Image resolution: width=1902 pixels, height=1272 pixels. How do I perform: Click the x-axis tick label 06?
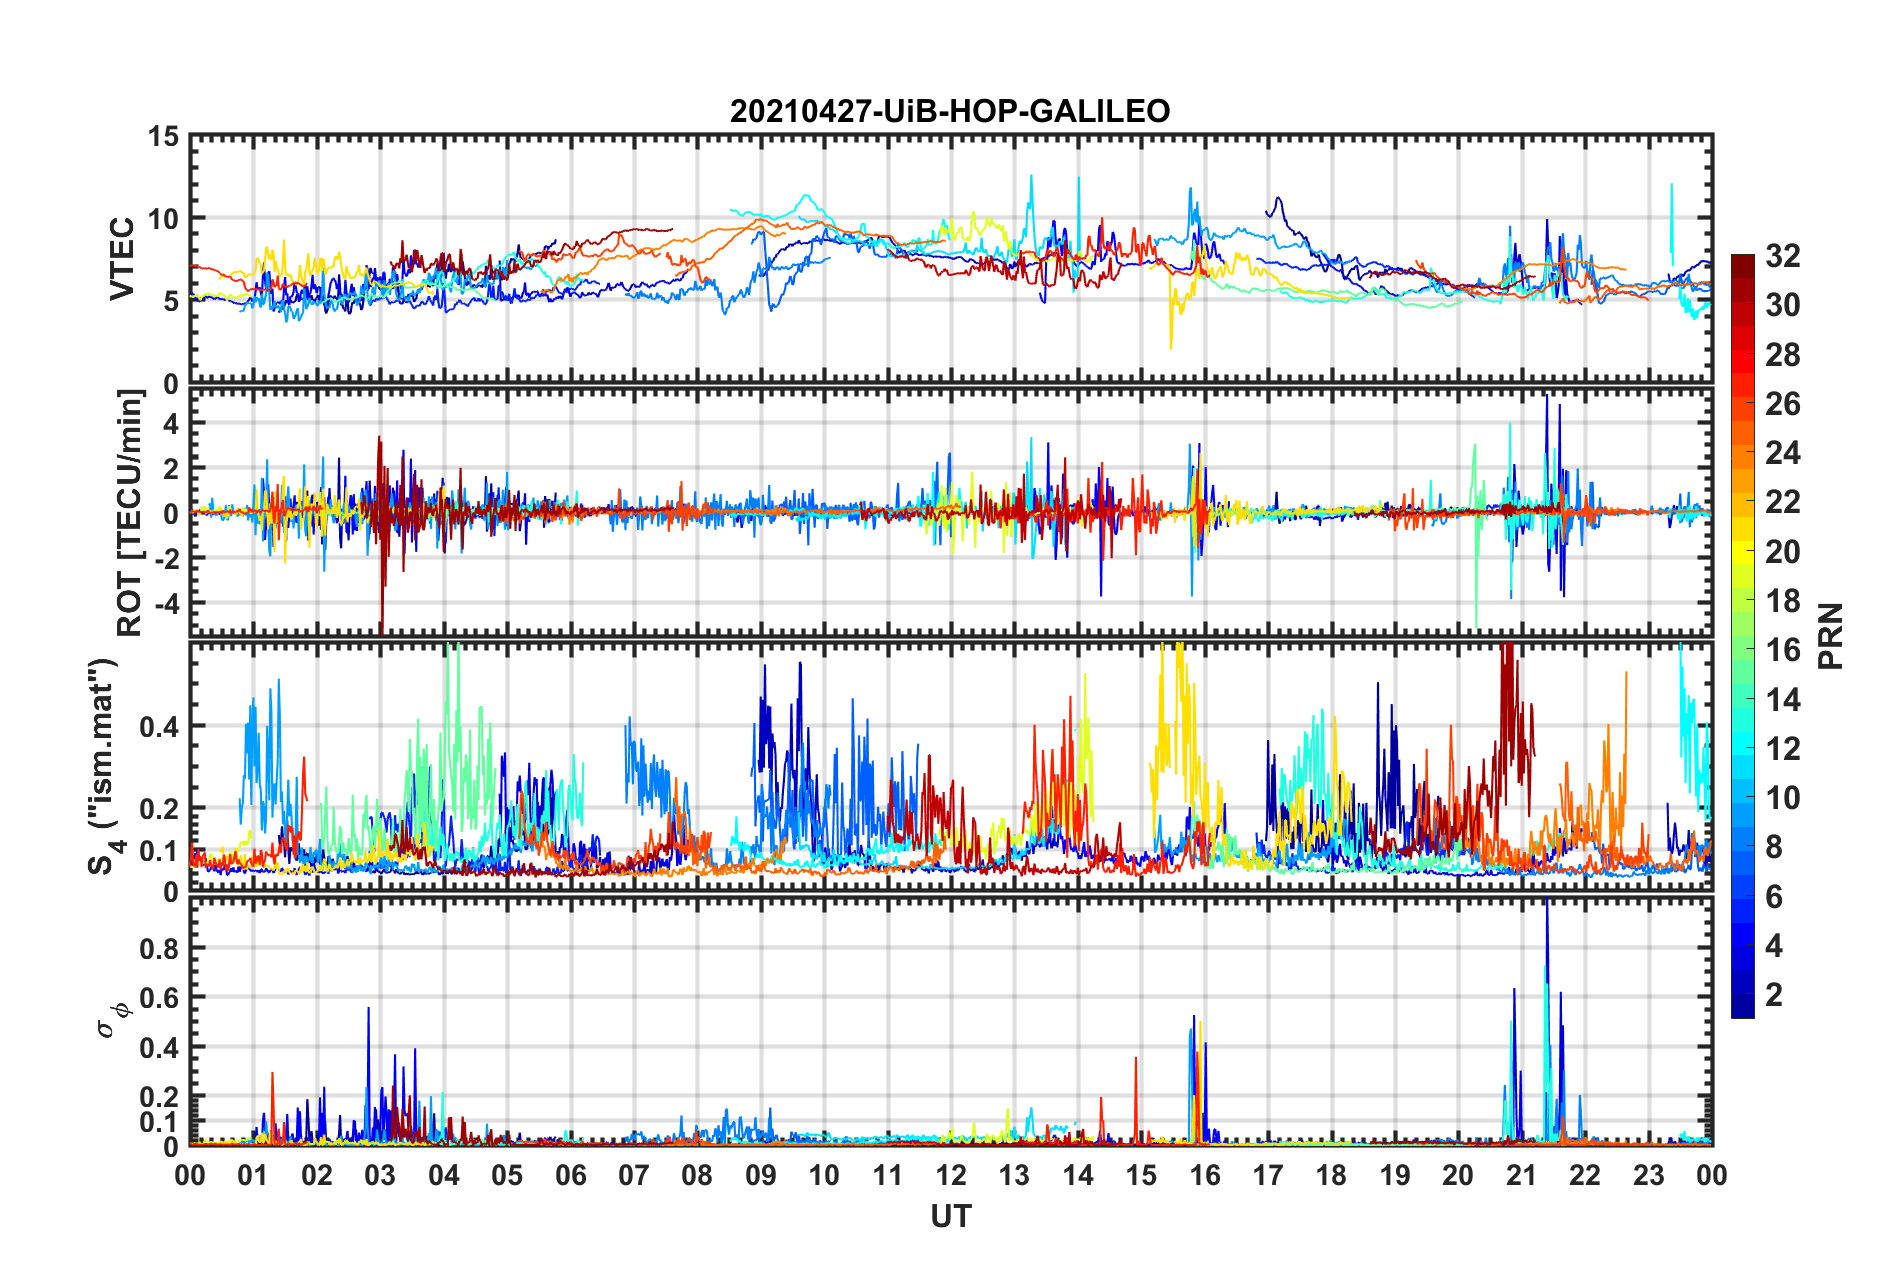click(x=570, y=1175)
